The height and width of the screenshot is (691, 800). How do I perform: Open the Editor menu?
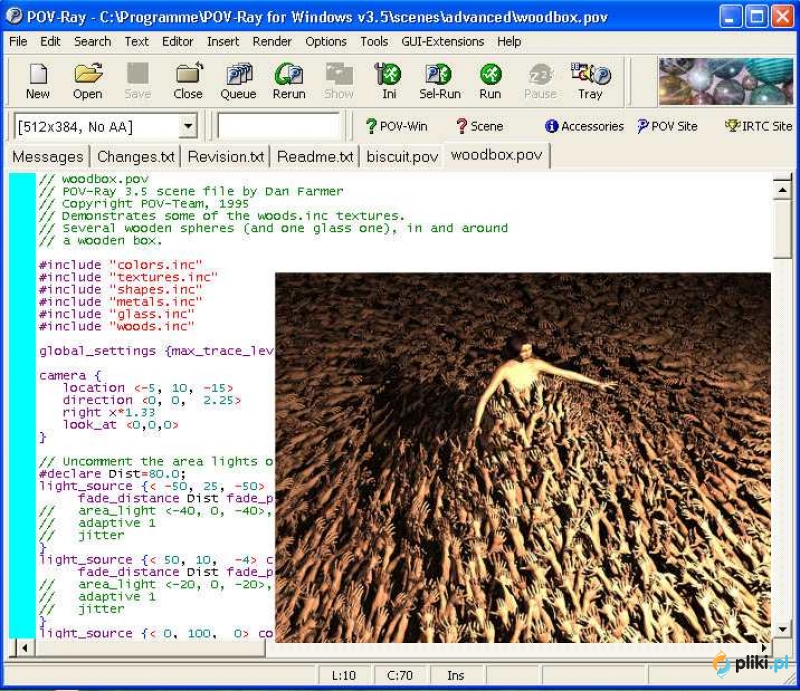(178, 41)
